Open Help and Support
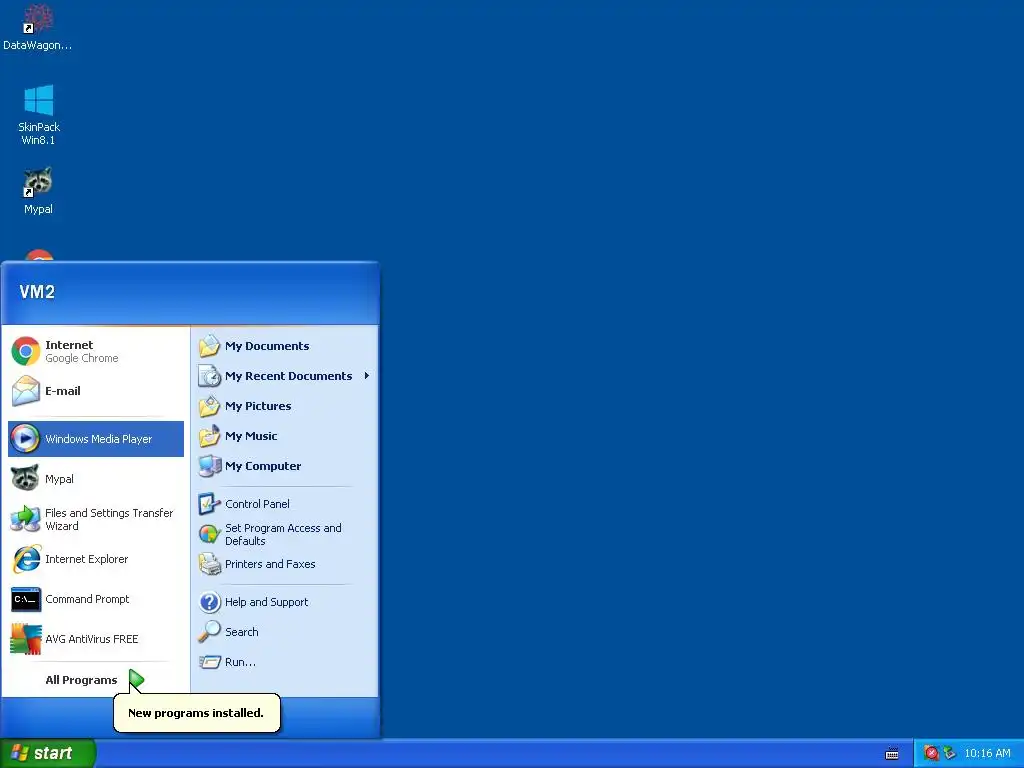This screenshot has width=1024, height=768. tap(285, 602)
